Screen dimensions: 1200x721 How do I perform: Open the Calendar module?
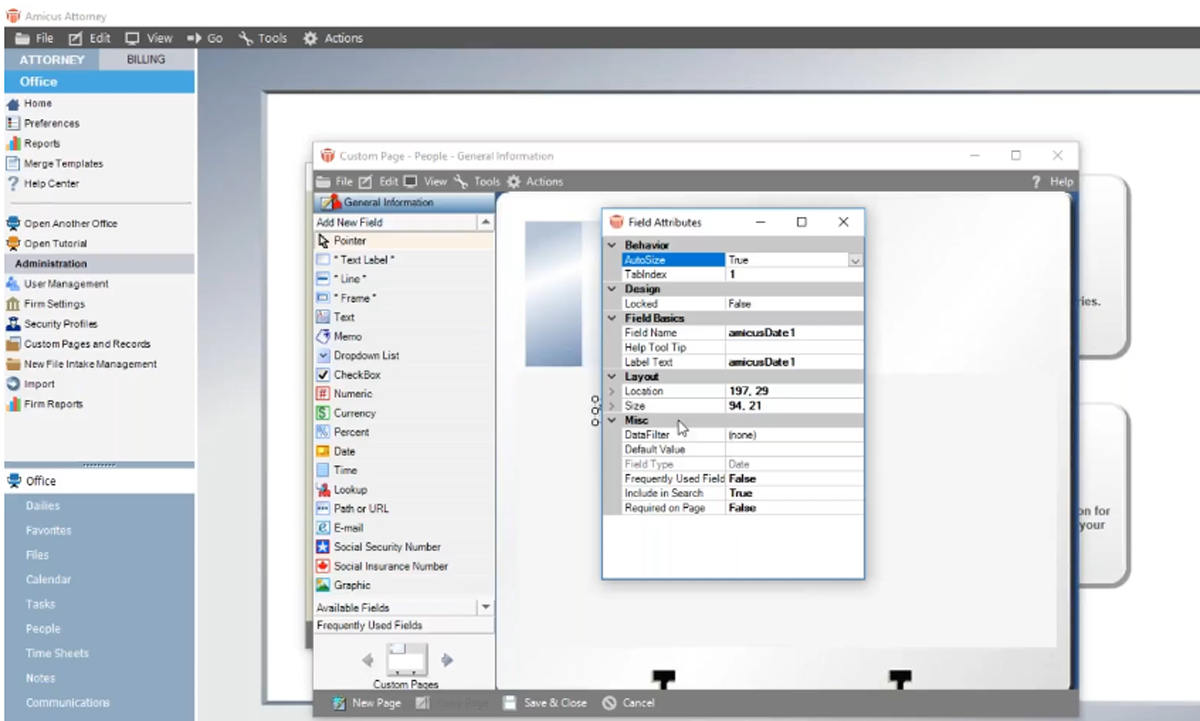49,580
